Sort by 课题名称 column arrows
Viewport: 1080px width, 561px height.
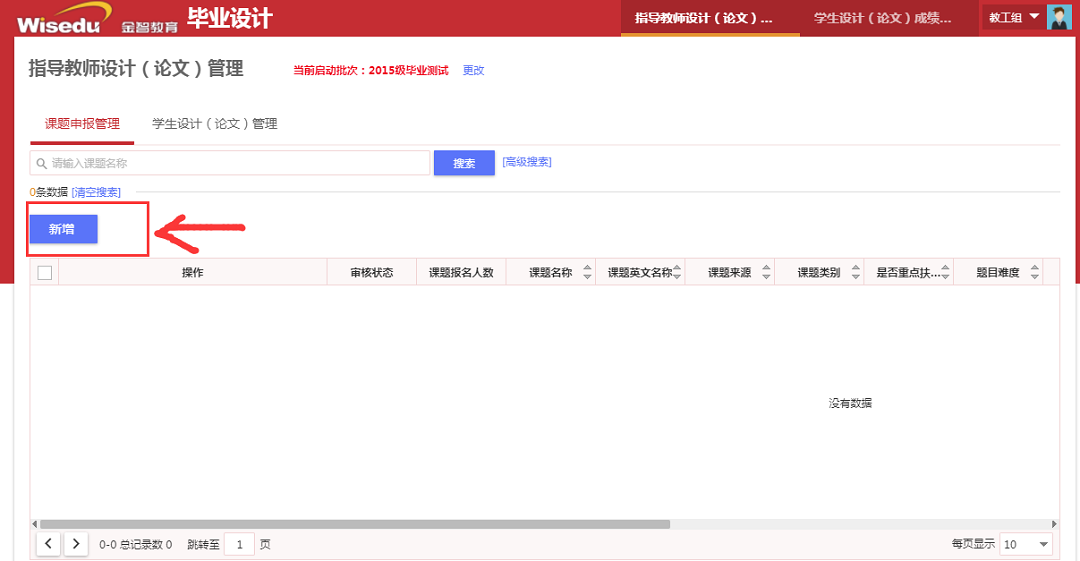point(587,272)
